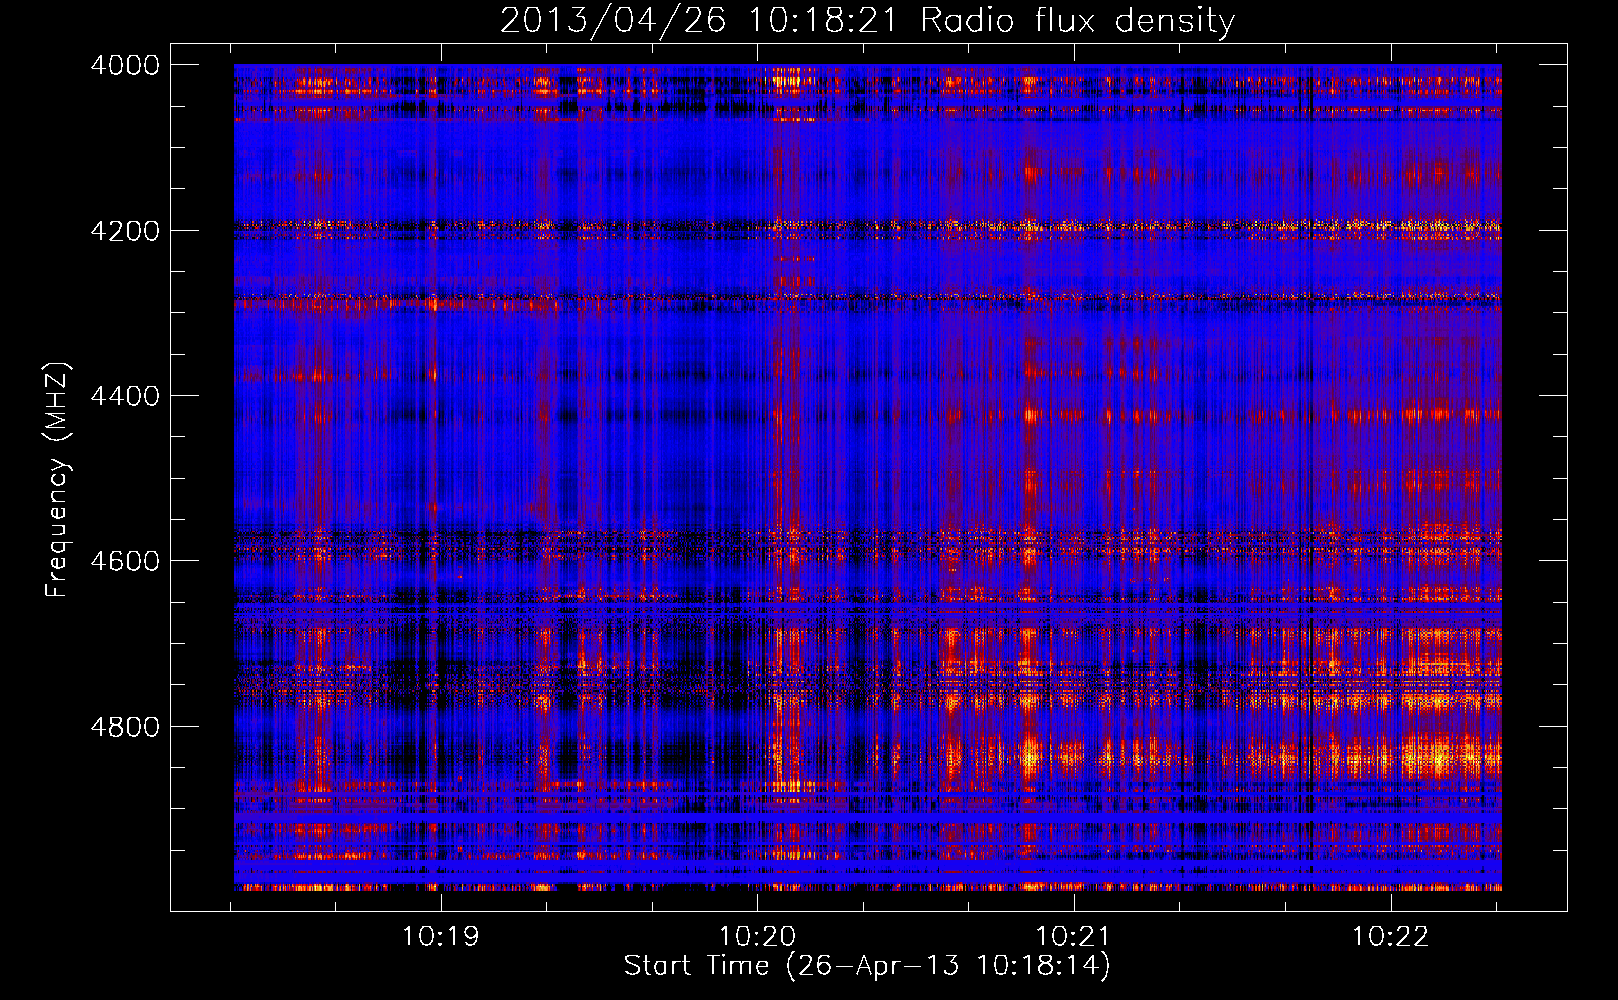
Task: Click the 10:20 time axis label
Action: click(x=757, y=936)
